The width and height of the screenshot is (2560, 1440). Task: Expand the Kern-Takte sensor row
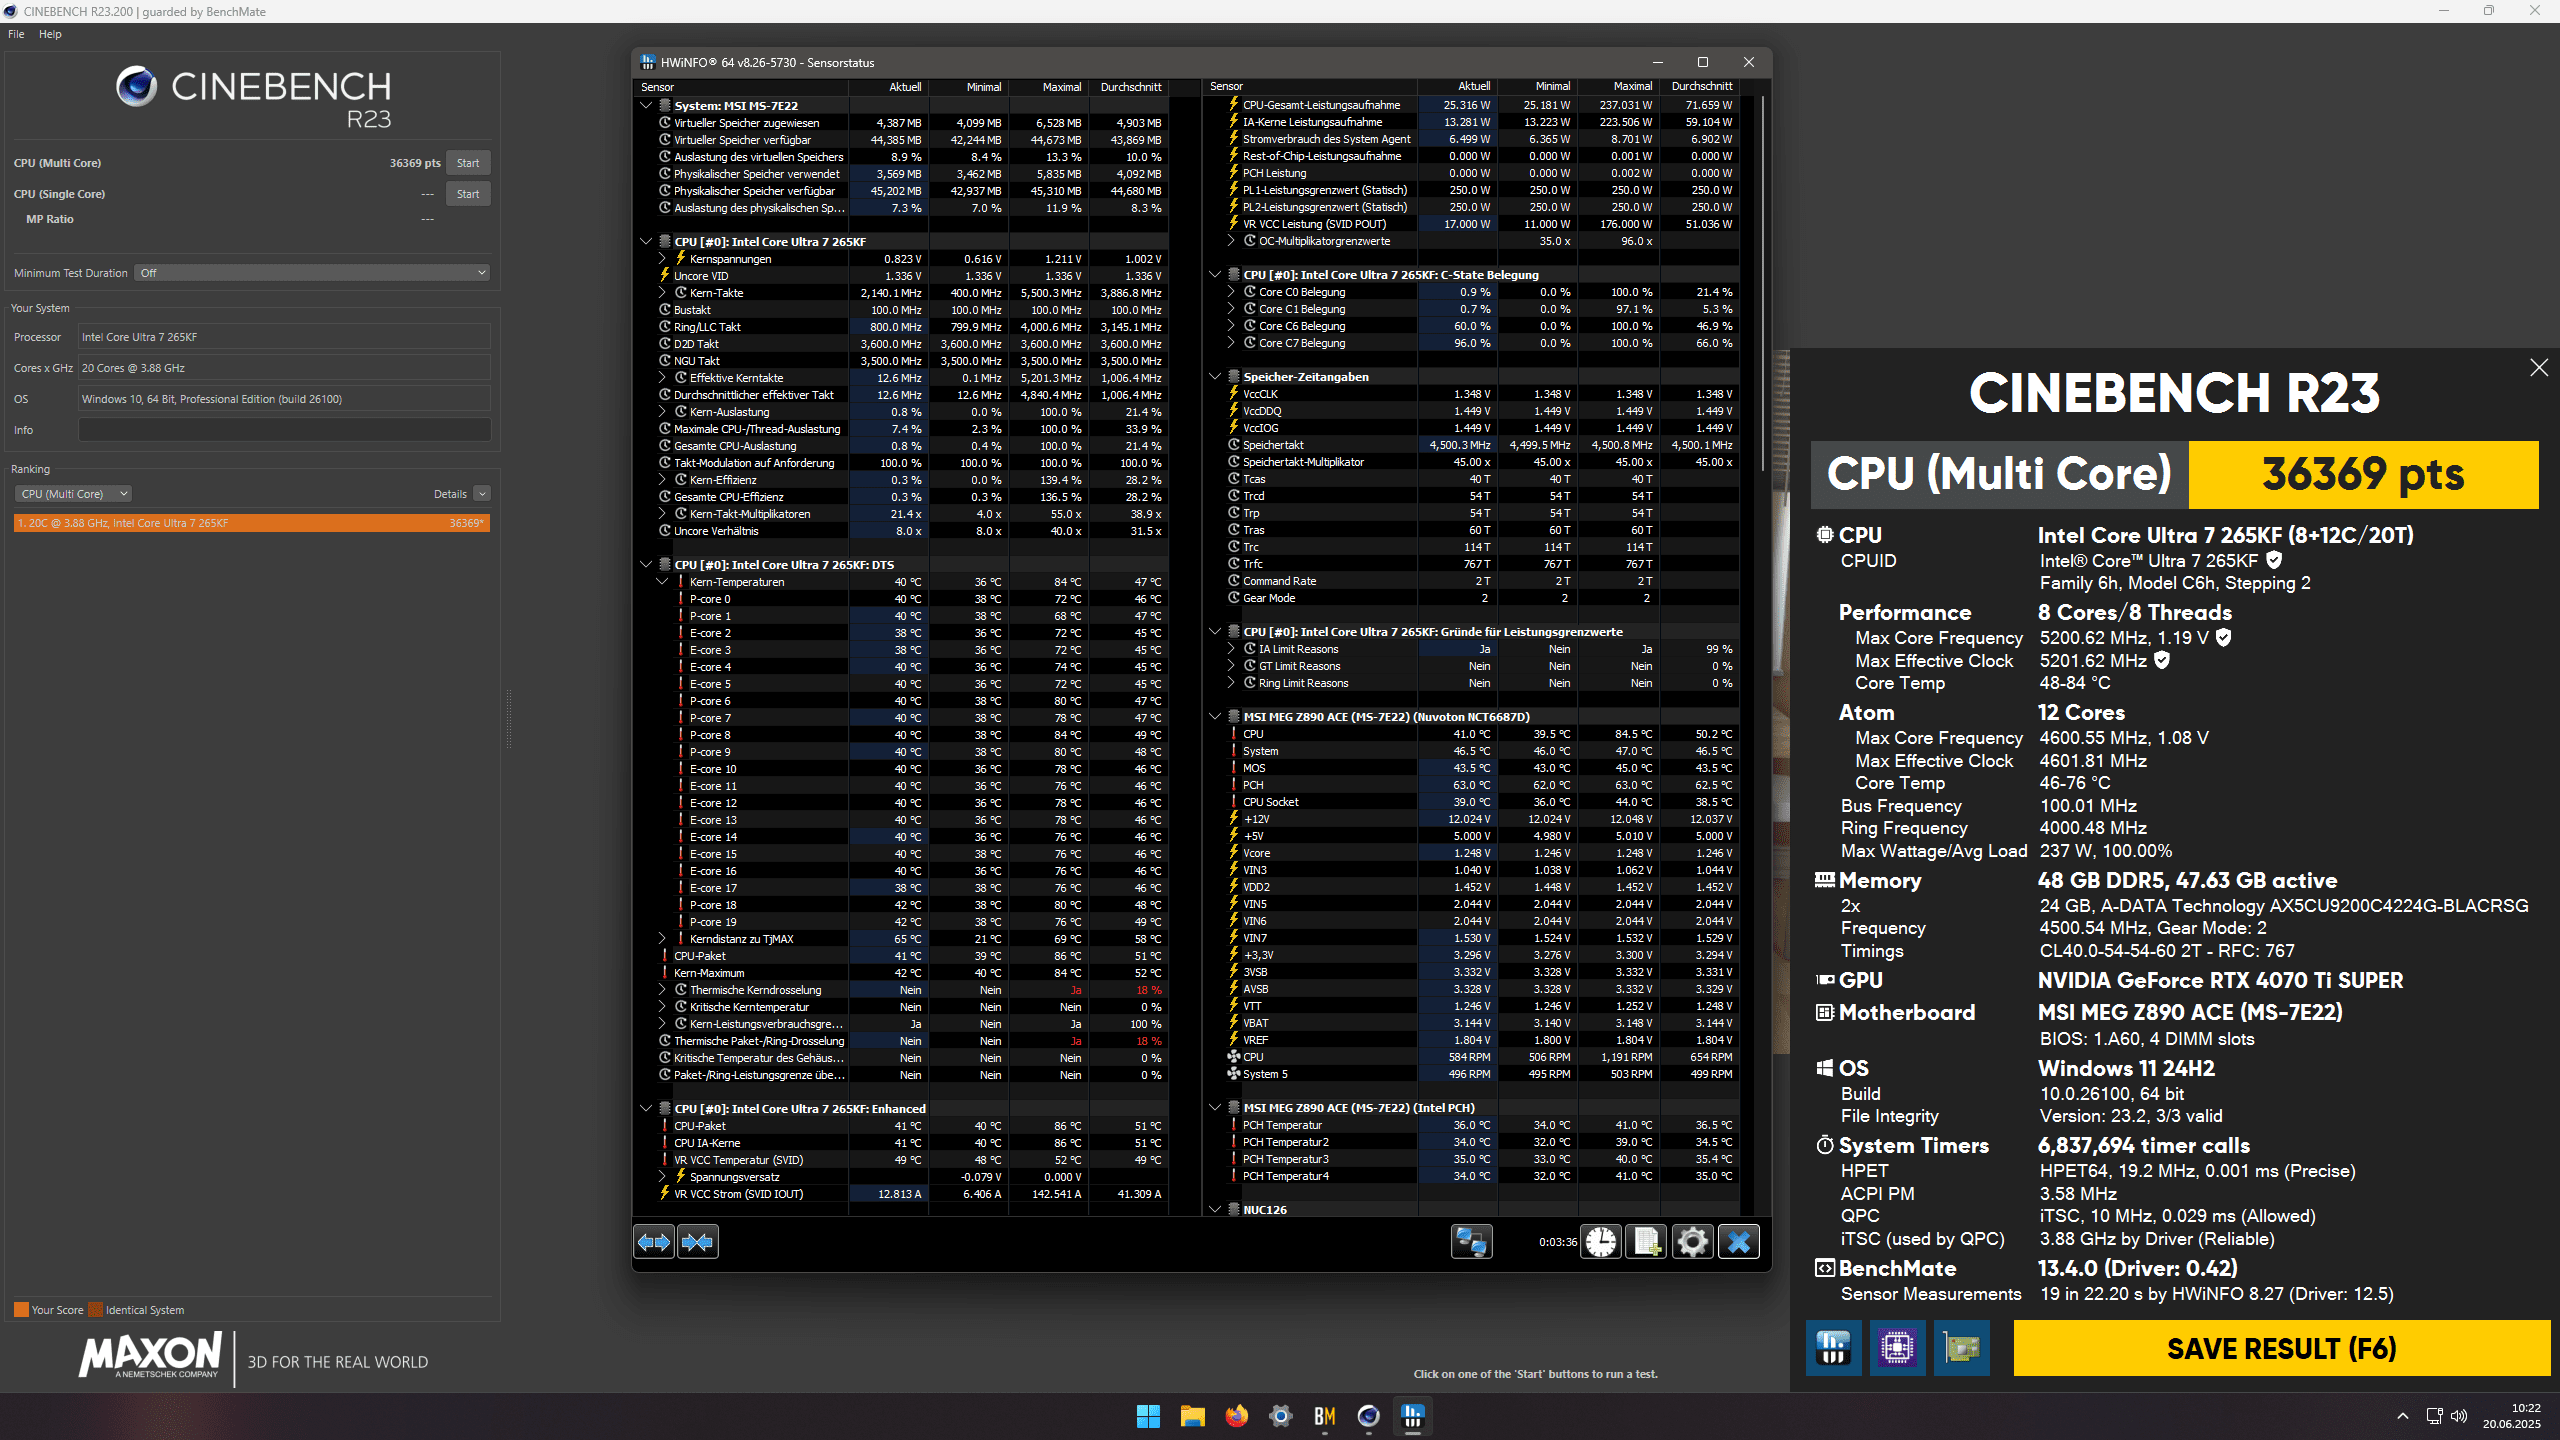click(662, 293)
